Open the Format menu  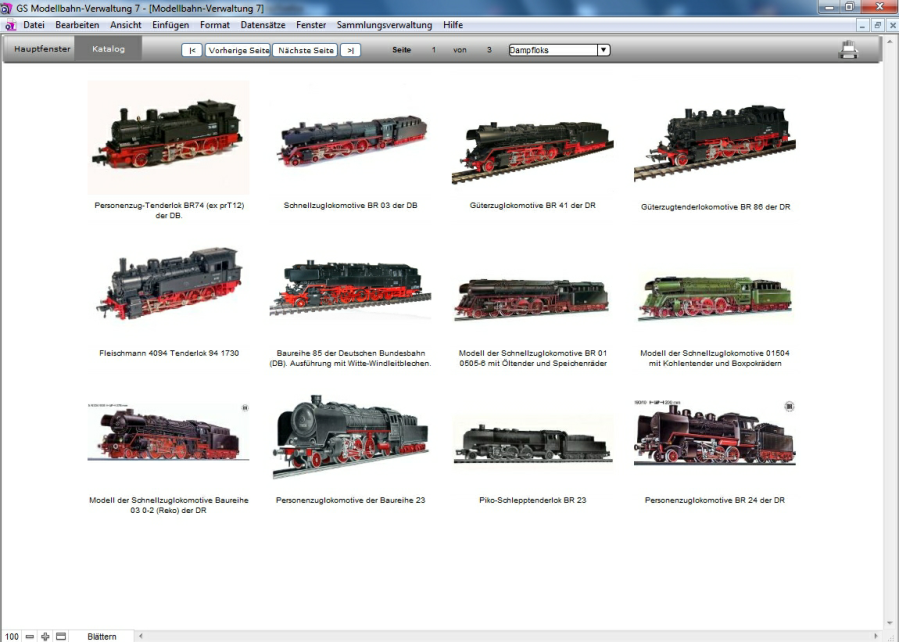(x=215, y=25)
